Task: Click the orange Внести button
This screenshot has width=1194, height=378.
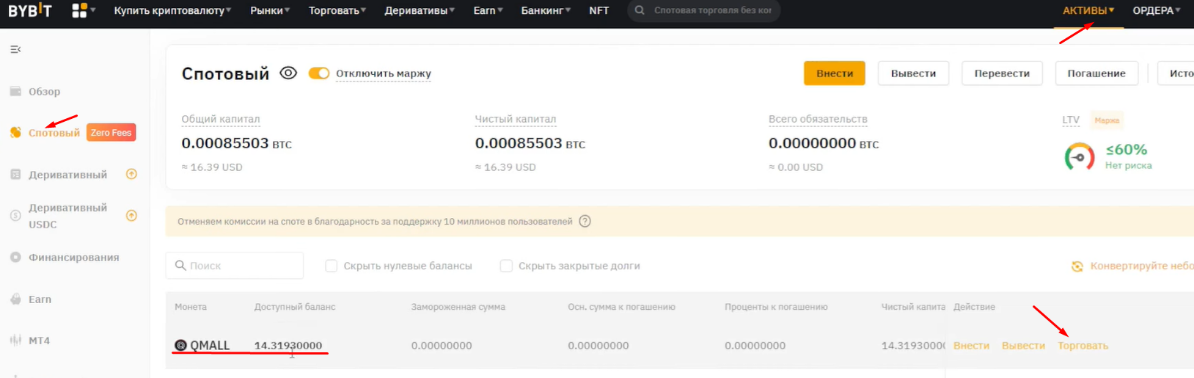Action: click(835, 73)
